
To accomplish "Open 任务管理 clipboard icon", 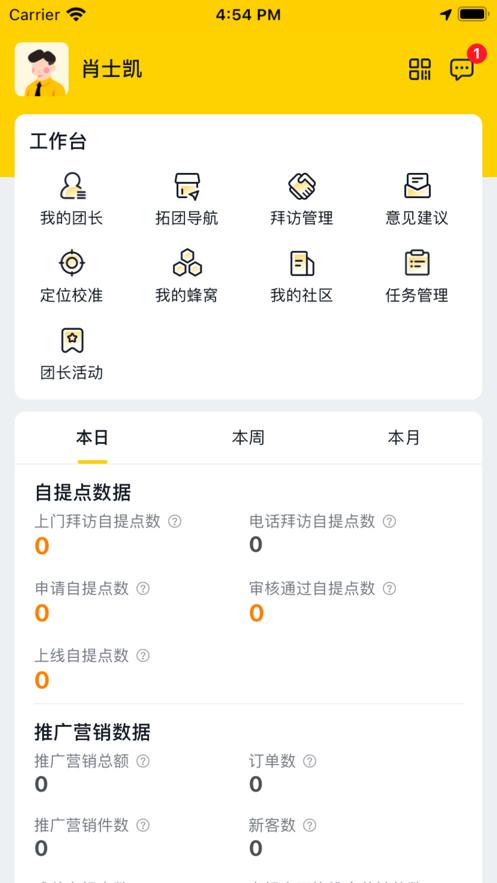I will coord(417,277).
